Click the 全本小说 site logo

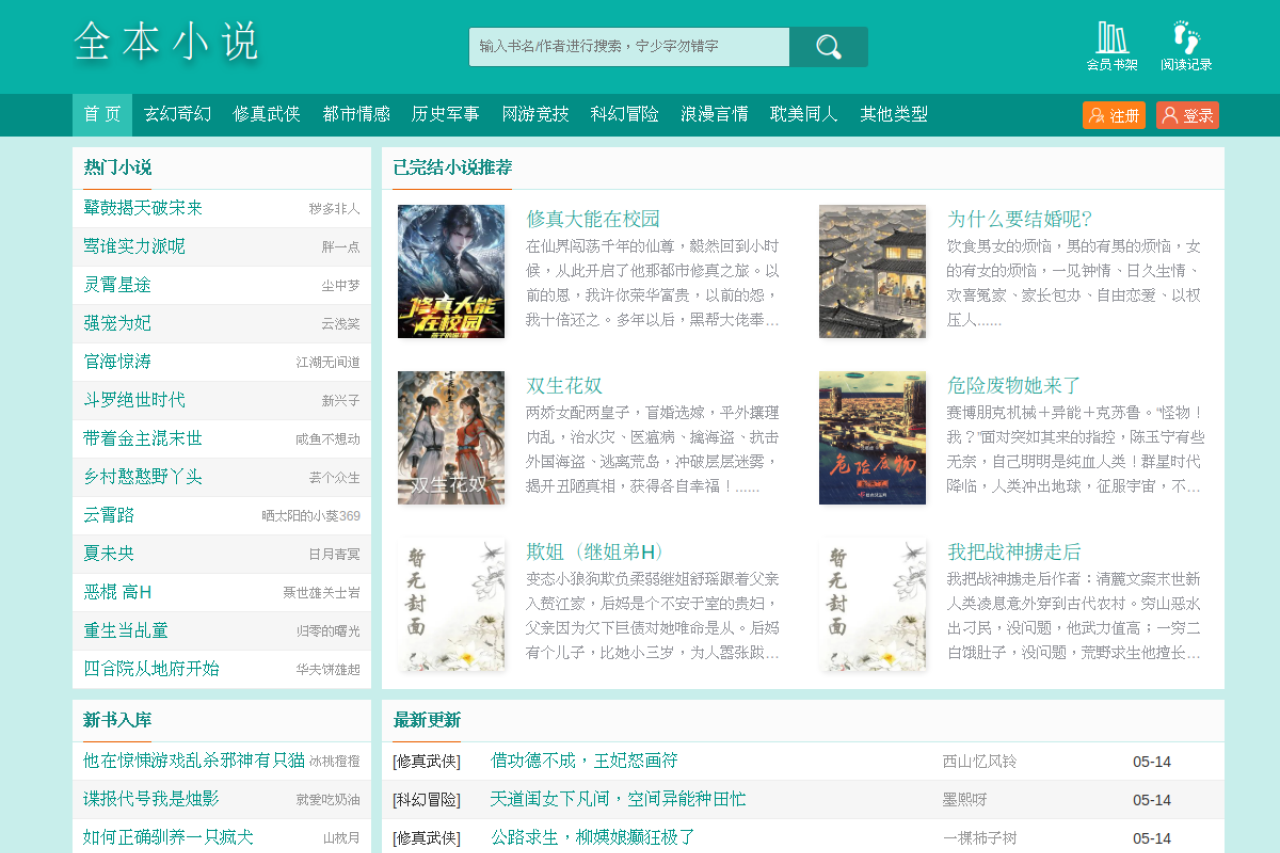(x=167, y=42)
